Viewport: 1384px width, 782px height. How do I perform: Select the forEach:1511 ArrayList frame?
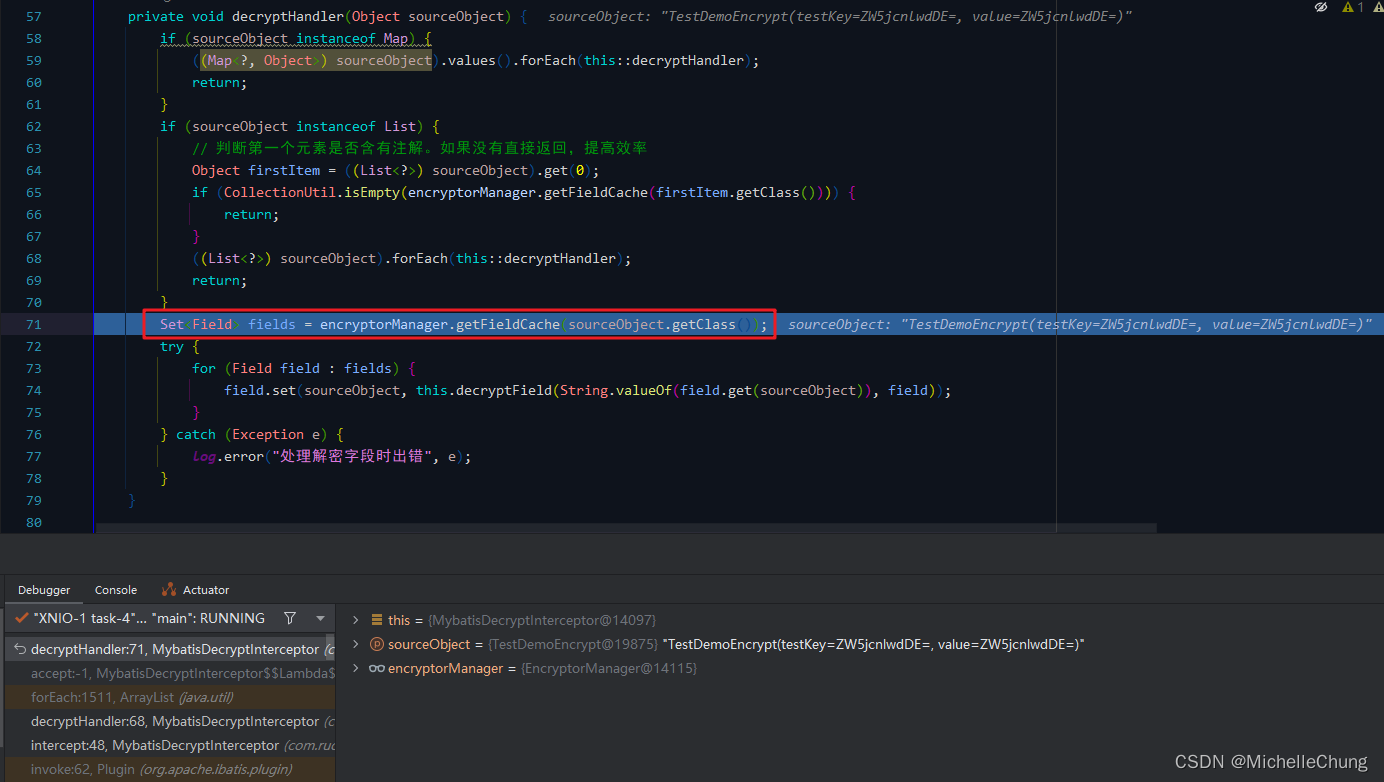[168, 697]
